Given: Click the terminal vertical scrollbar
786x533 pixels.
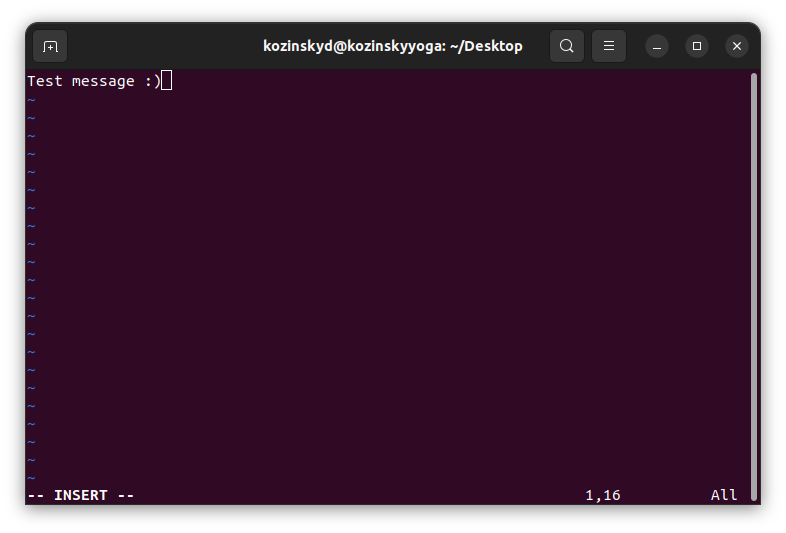Looking at the screenshot, I should [753, 286].
